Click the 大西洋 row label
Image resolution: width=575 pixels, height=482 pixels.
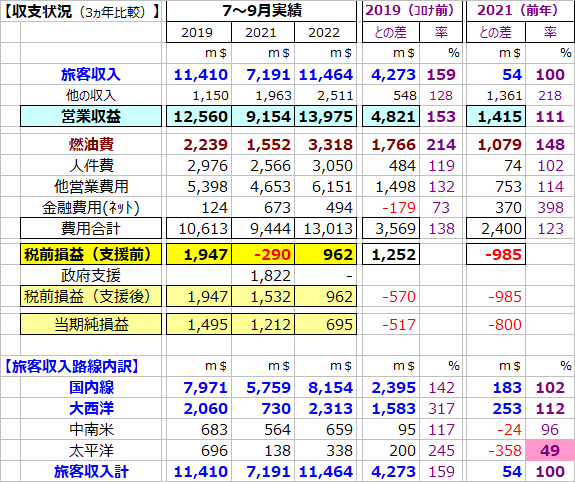point(91,408)
